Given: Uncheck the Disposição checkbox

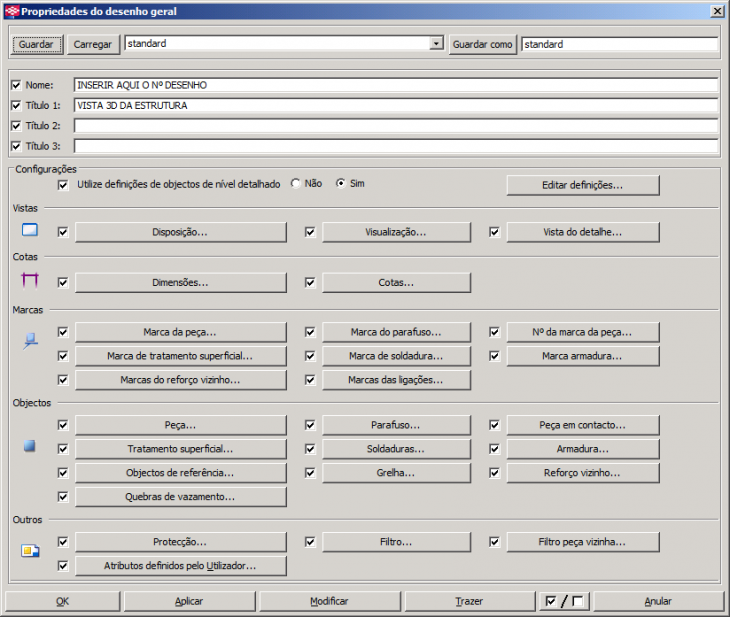Looking at the screenshot, I should coord(63,232).
